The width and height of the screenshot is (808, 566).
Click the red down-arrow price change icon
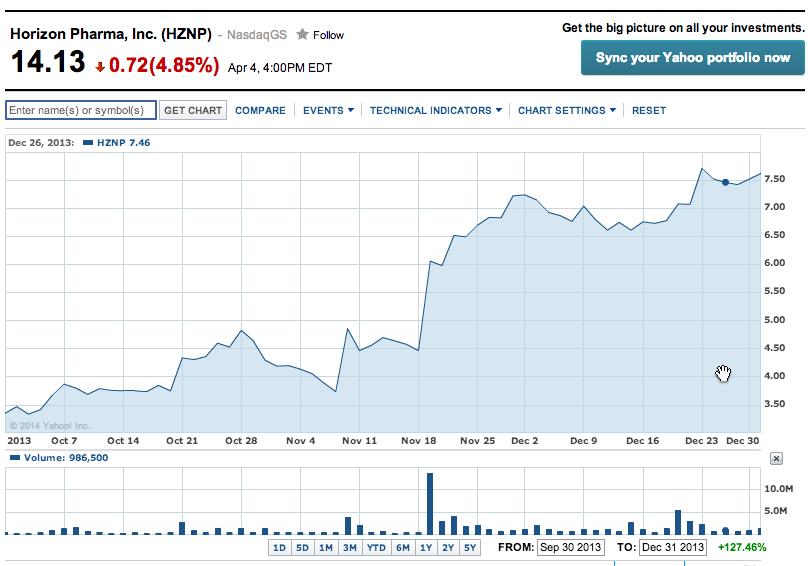click(x=100, y=66)
